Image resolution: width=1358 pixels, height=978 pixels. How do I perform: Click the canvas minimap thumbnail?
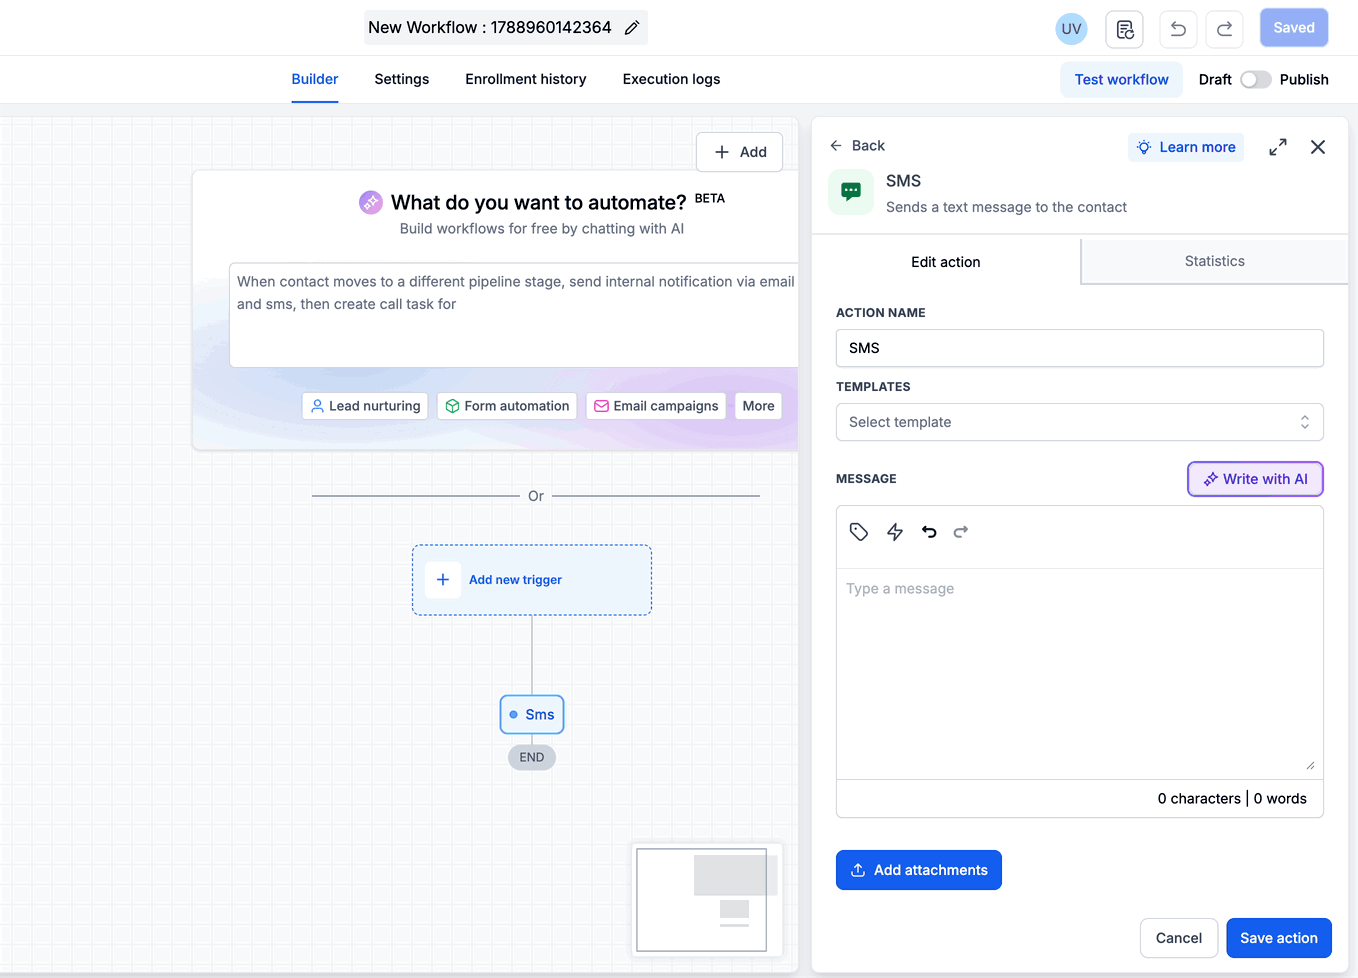(x=707, y=899)
